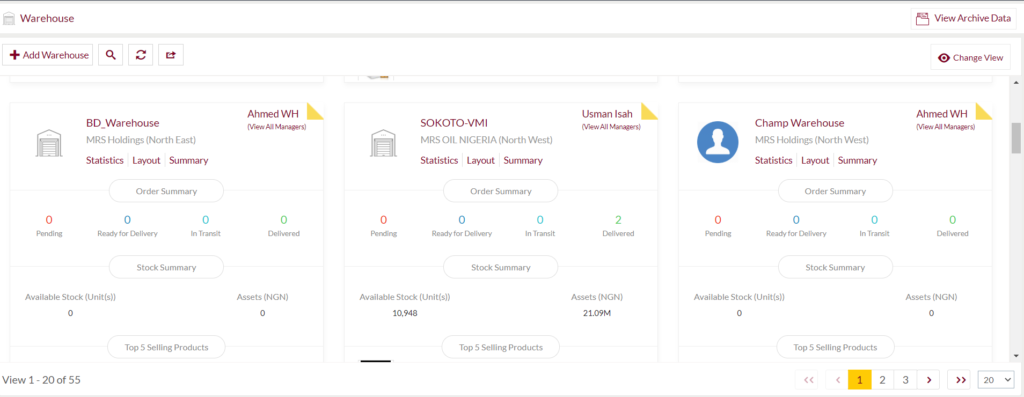The width and height of the screenshot is (1024, 397).
Task: Open Statistics for SOKOTO-VMI
Action: [439, 160]
